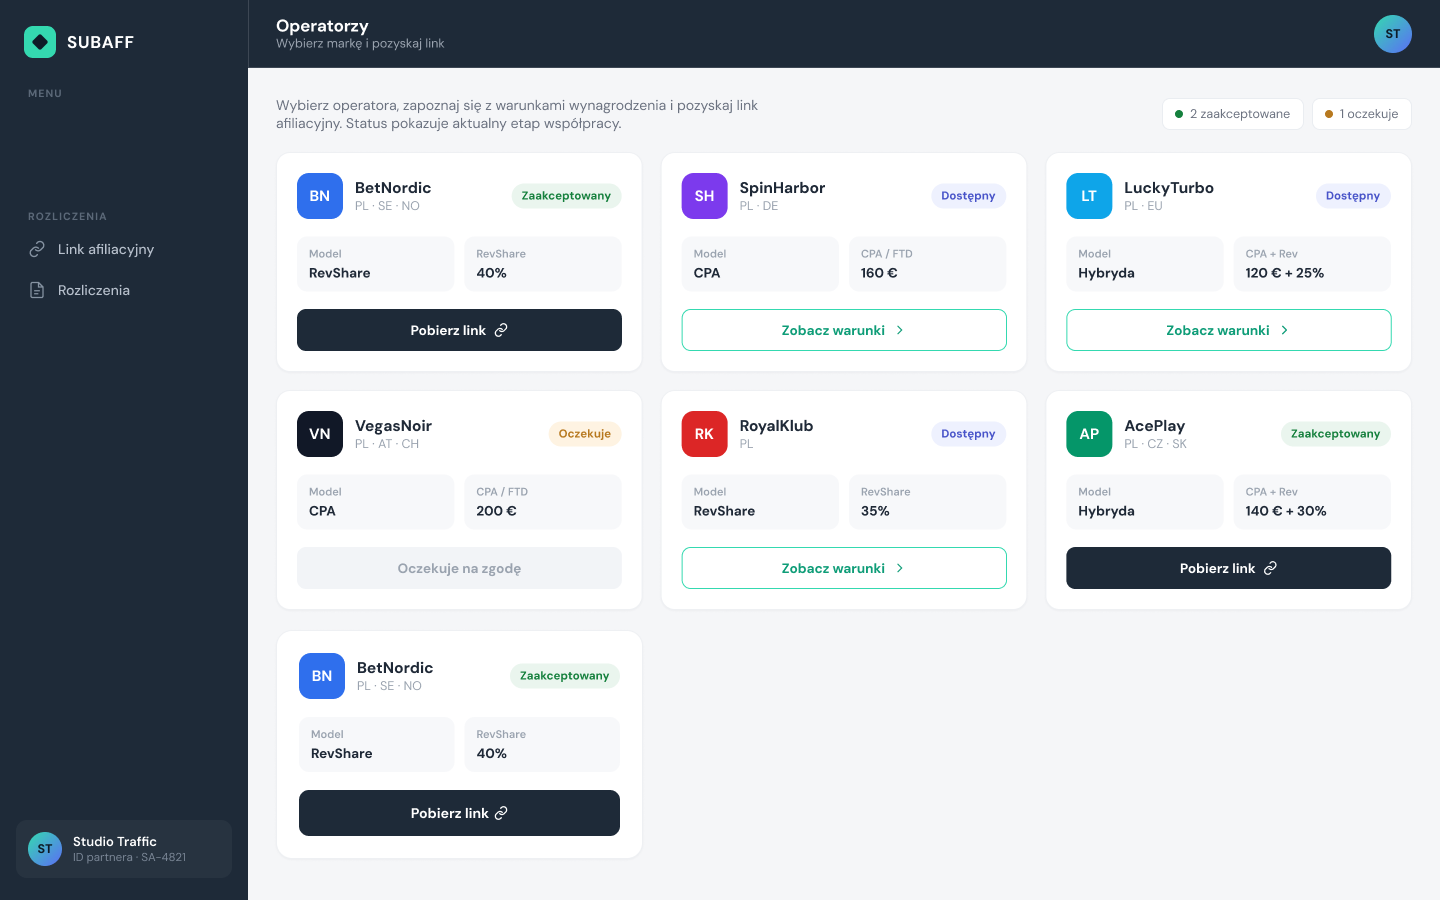Click the SUBAFF green diamond logo icon
The image size is (1440, 900).
[x=40, y=42]
